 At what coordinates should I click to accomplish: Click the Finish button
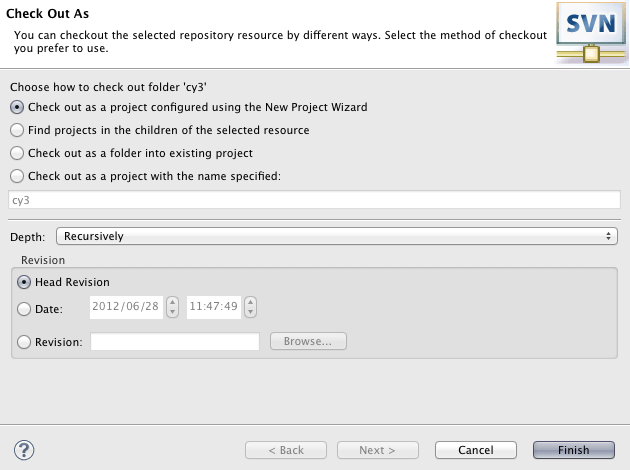click(x=574, y=450)
